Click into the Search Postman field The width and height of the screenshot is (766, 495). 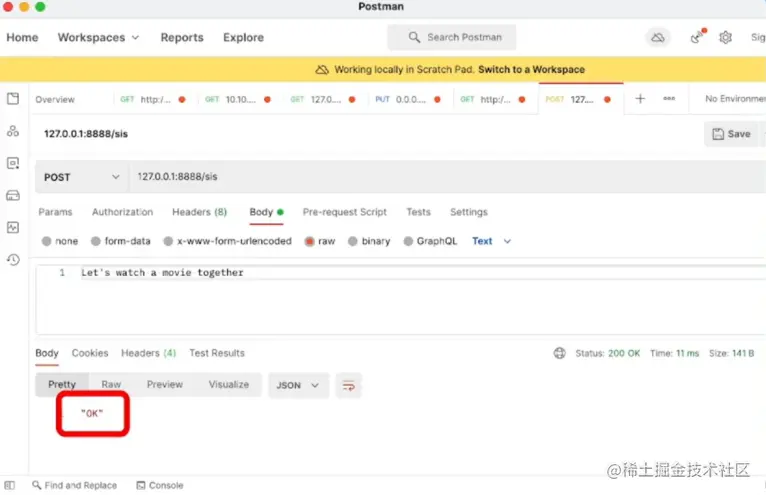[x=452, y=37]
